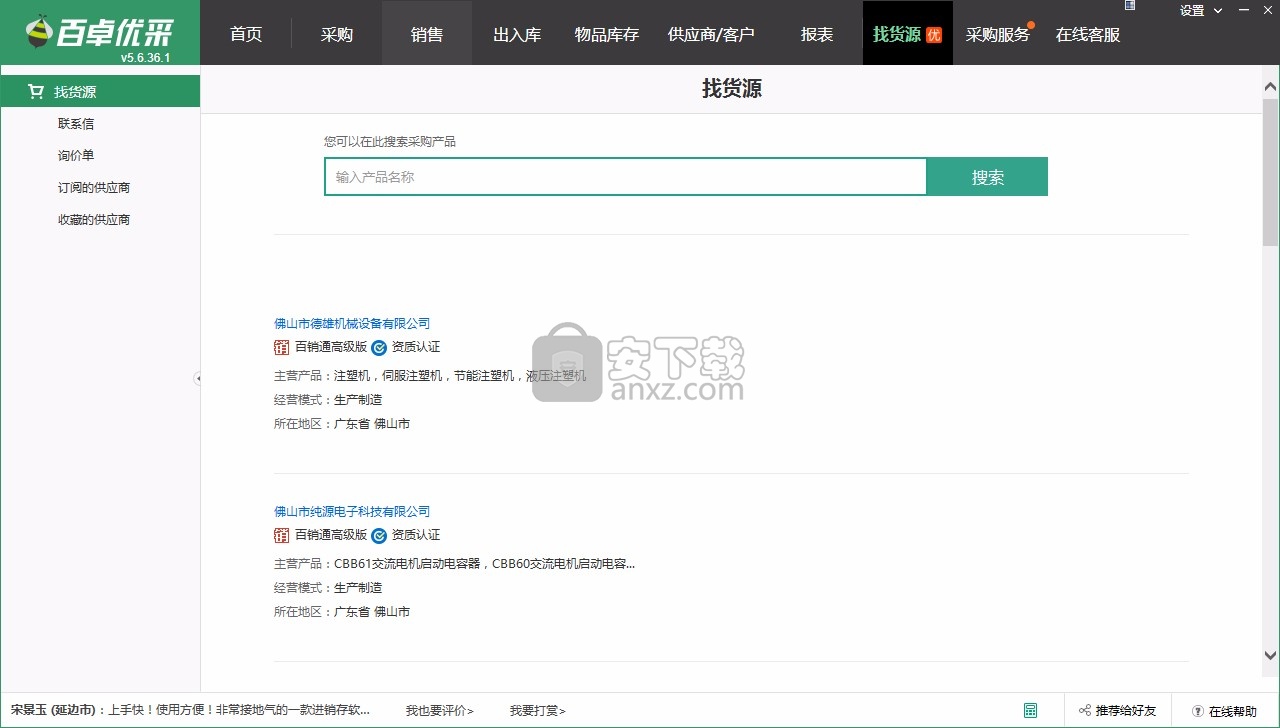
Task: Click the orange 优 badge on 找货源 tab
Action: 934,35
